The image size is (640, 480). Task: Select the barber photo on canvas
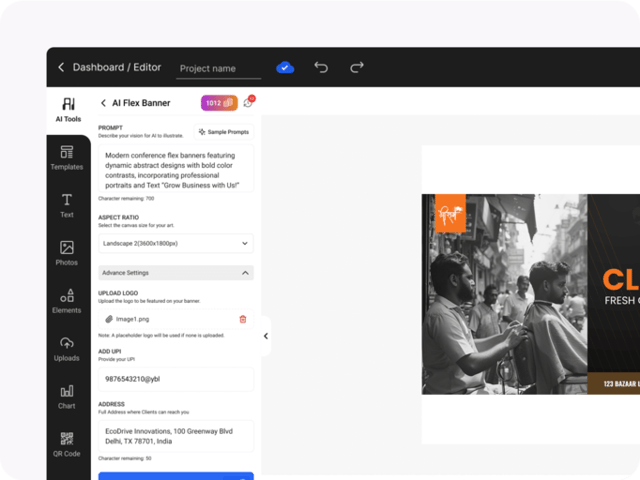pyautogui.click(x=504, y=294)
